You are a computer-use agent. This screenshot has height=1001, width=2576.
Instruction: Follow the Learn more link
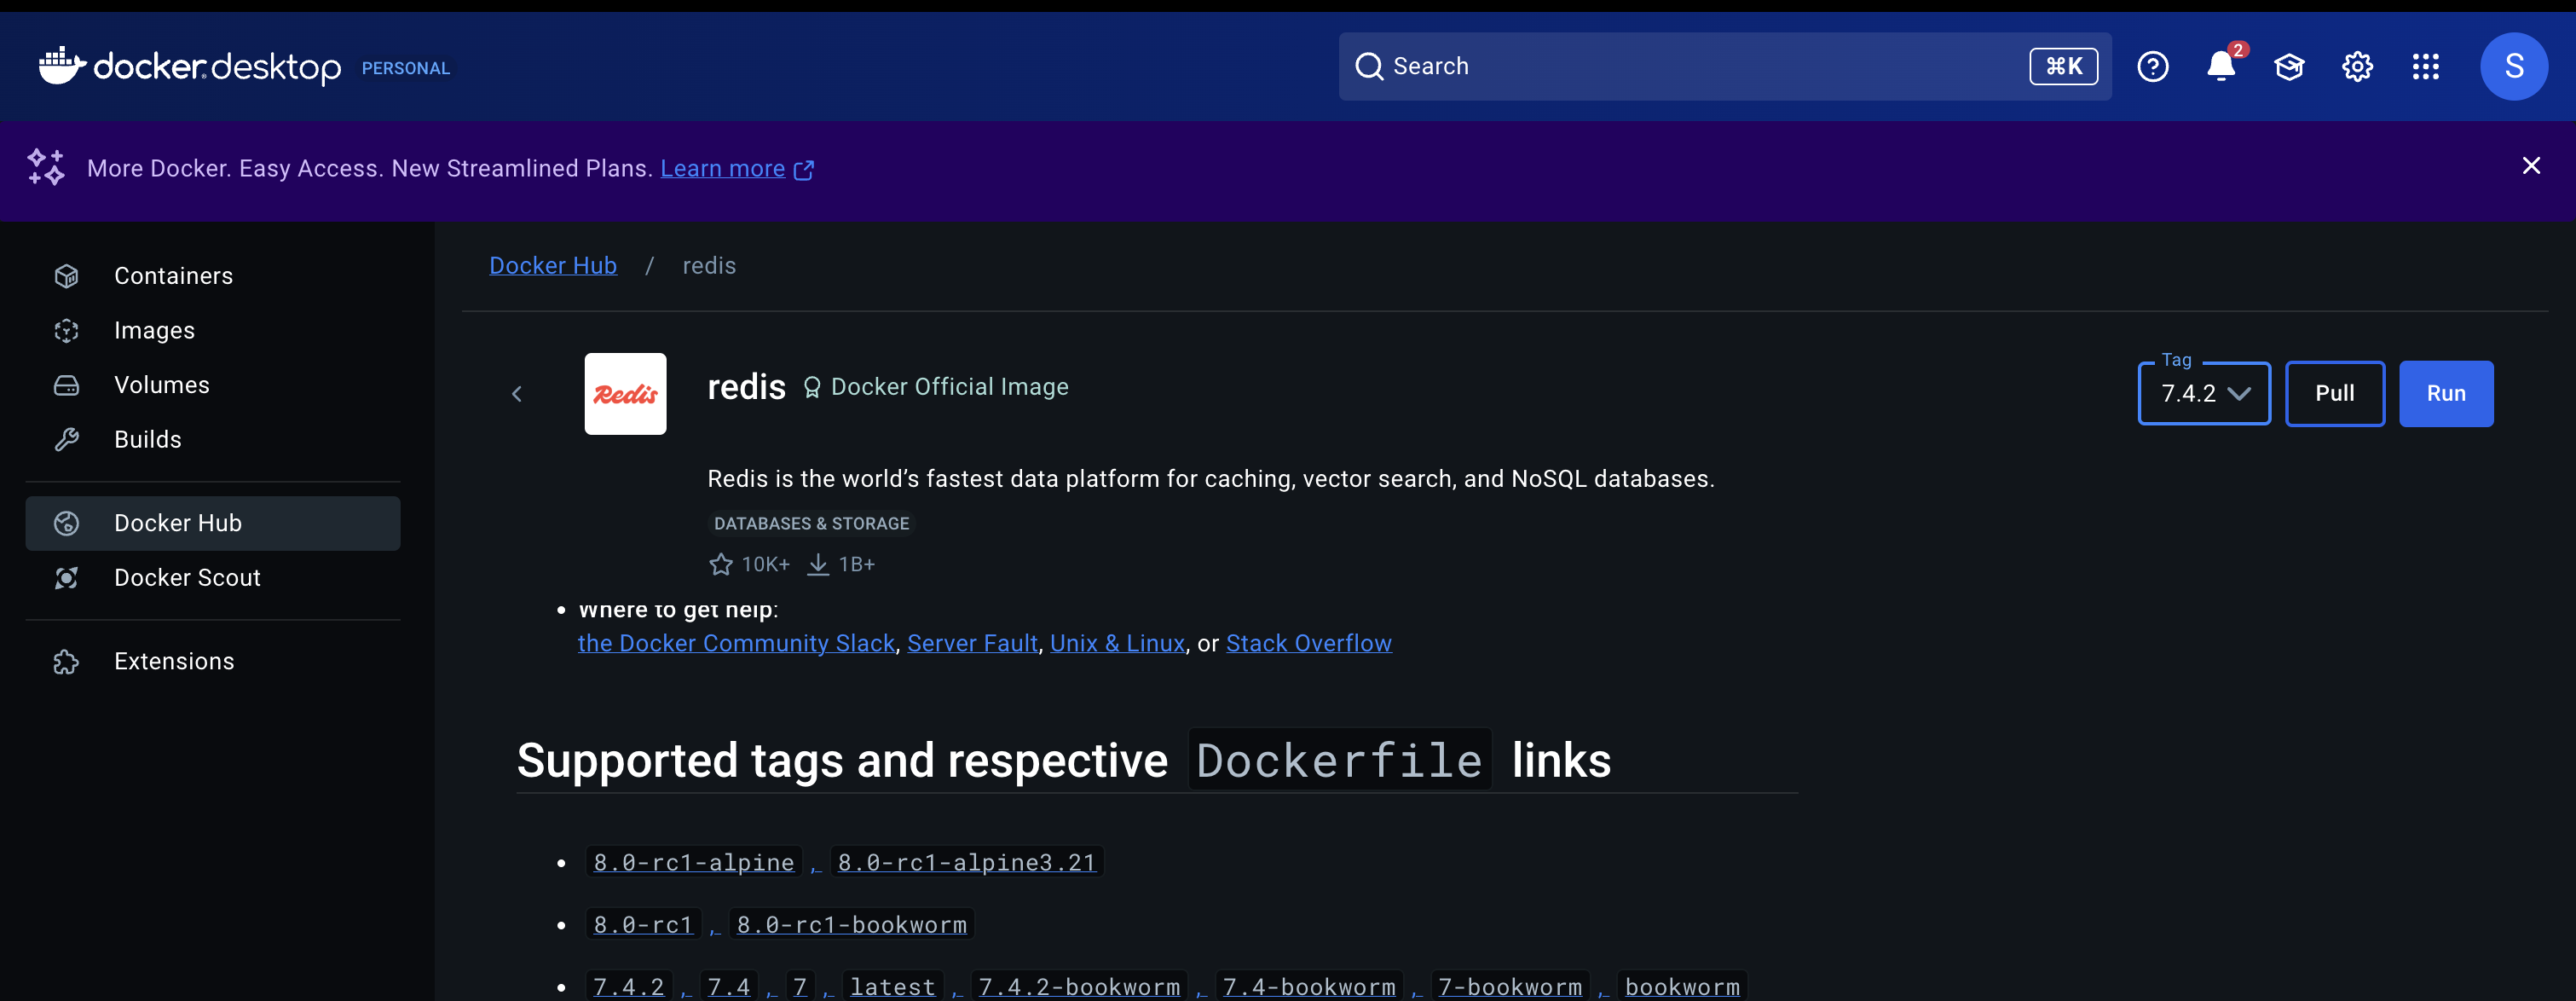point(723,169)
